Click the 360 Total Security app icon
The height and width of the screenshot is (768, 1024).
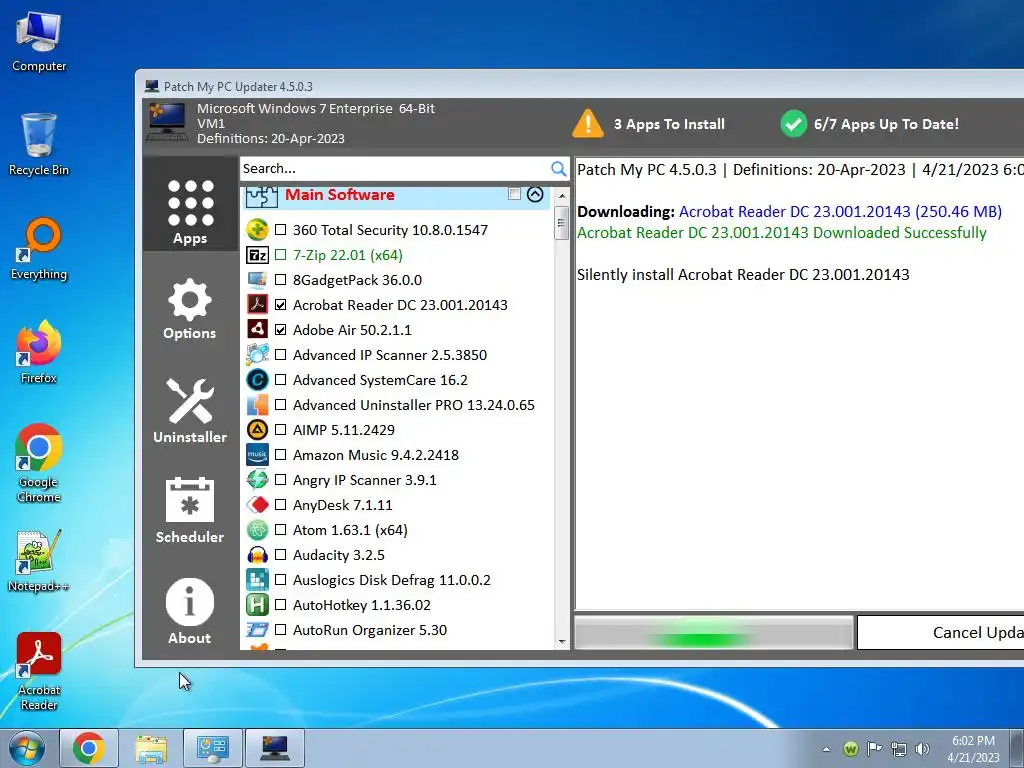point(257,230)
